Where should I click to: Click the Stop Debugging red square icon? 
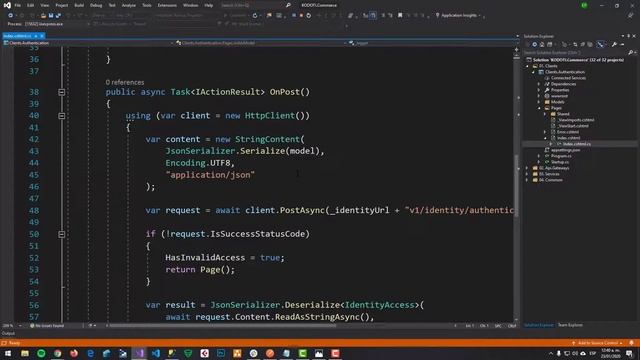pyautogui.click(x=301, y=16)
